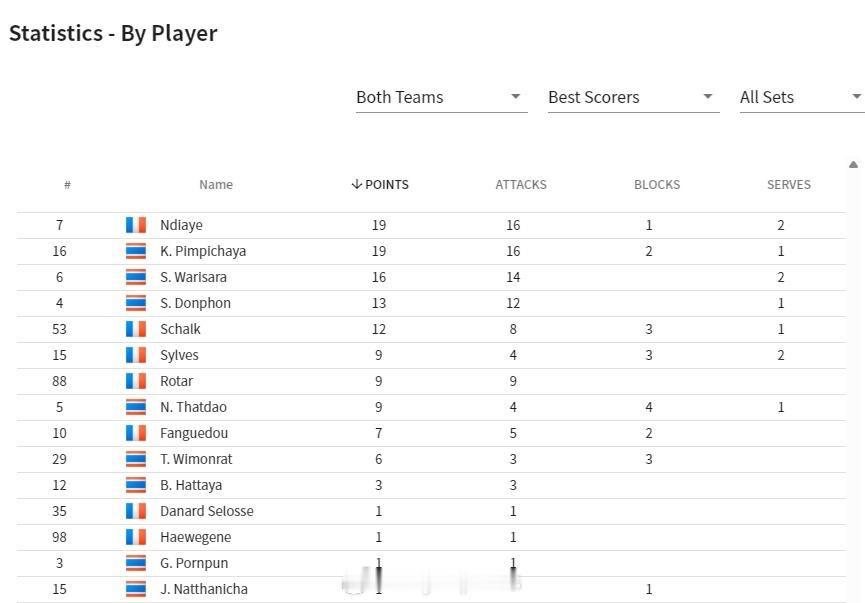The height and width of the screenshot is (603, 865).
Task: Click the sort arrow beside POINTS header
Action: coord(356,184)
